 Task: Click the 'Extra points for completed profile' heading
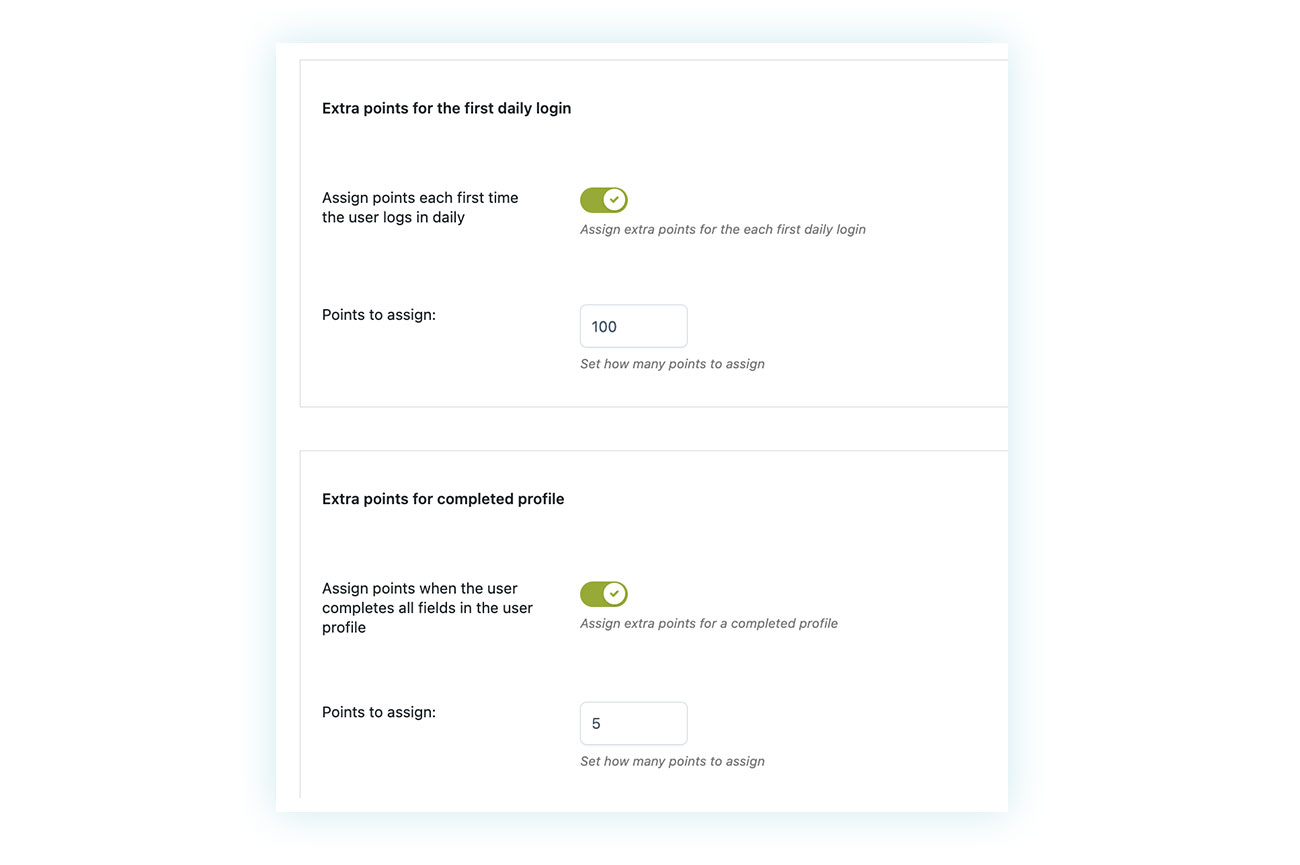pyautogui.click(x=443, y=498)
